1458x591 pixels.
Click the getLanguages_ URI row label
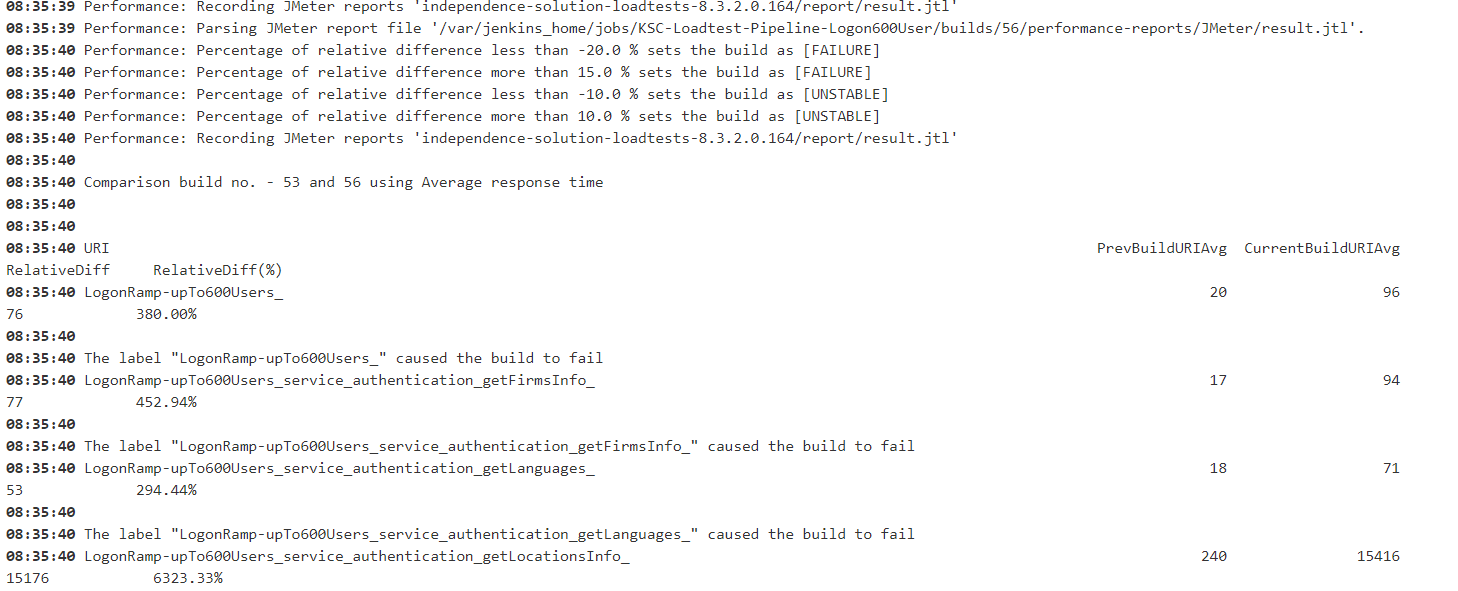click(x=339, y=468)
